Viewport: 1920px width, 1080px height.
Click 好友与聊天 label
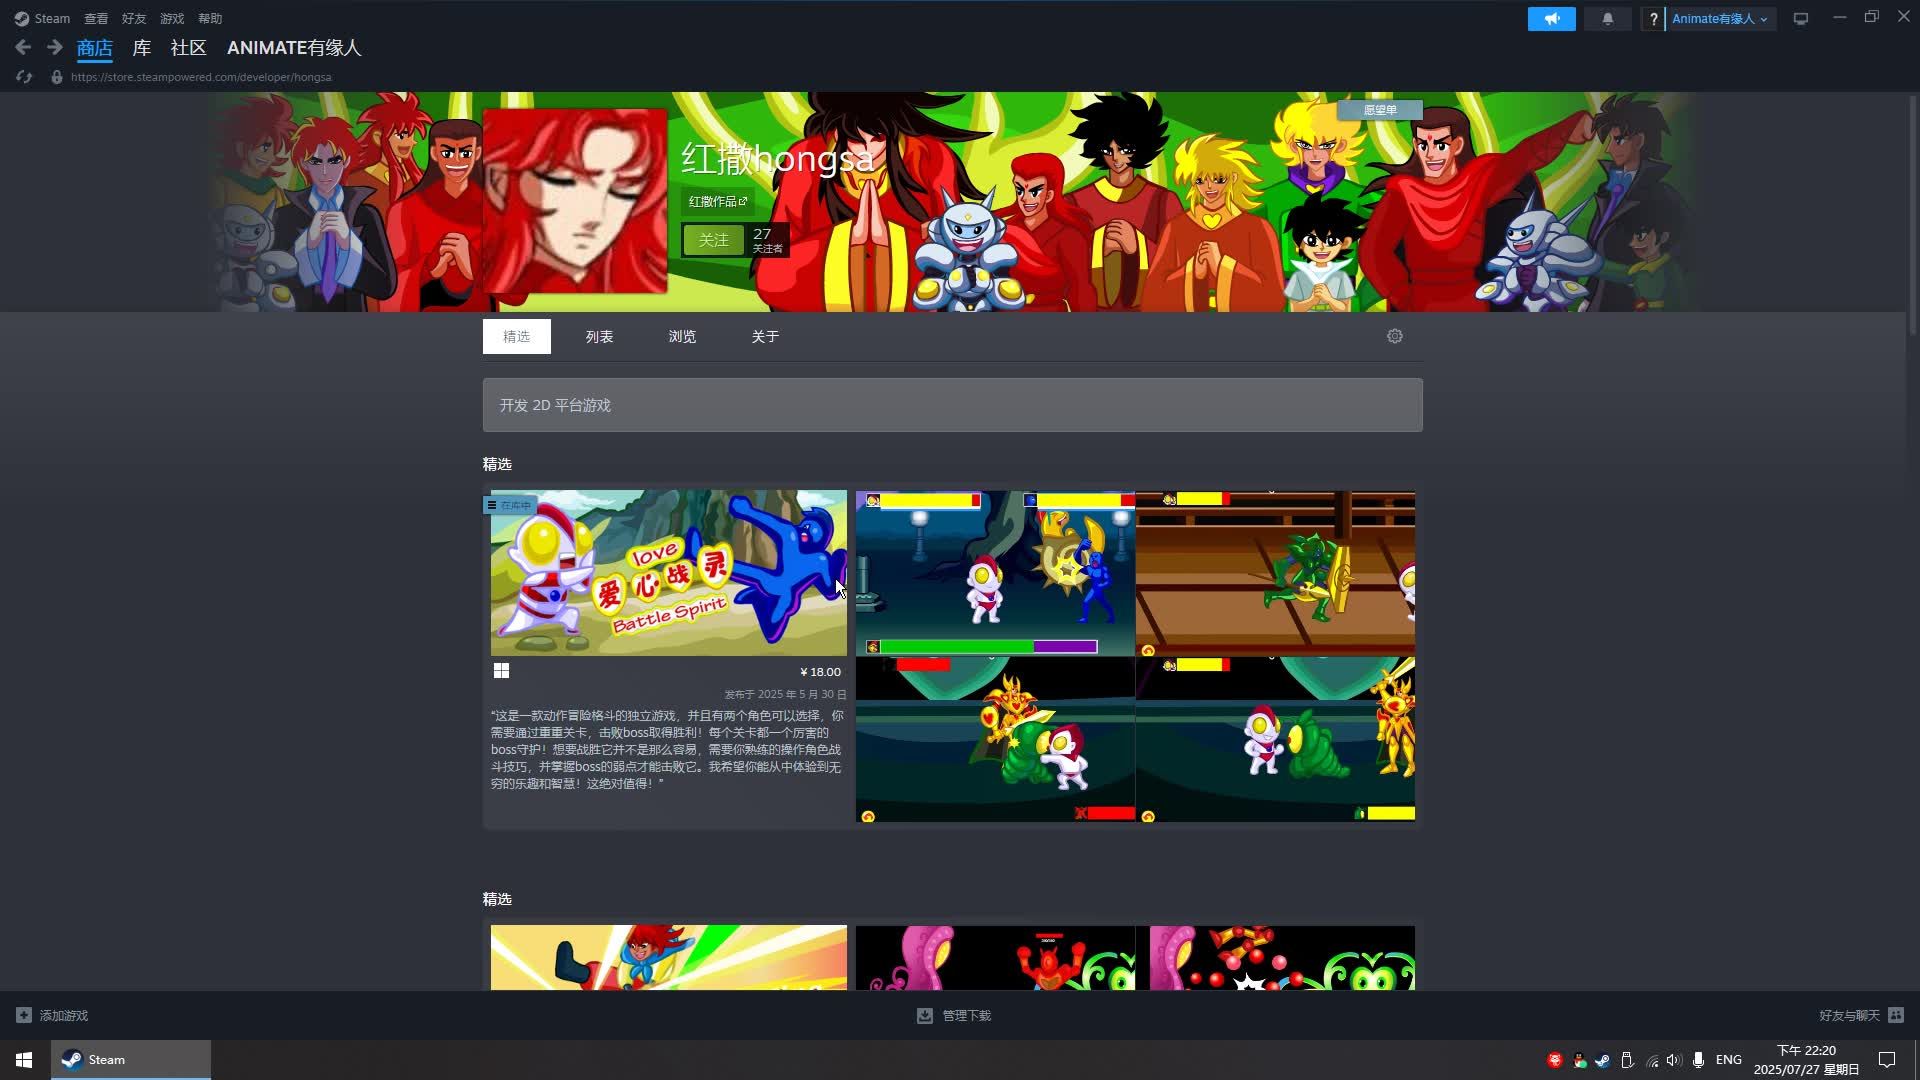[1849, 1015]
